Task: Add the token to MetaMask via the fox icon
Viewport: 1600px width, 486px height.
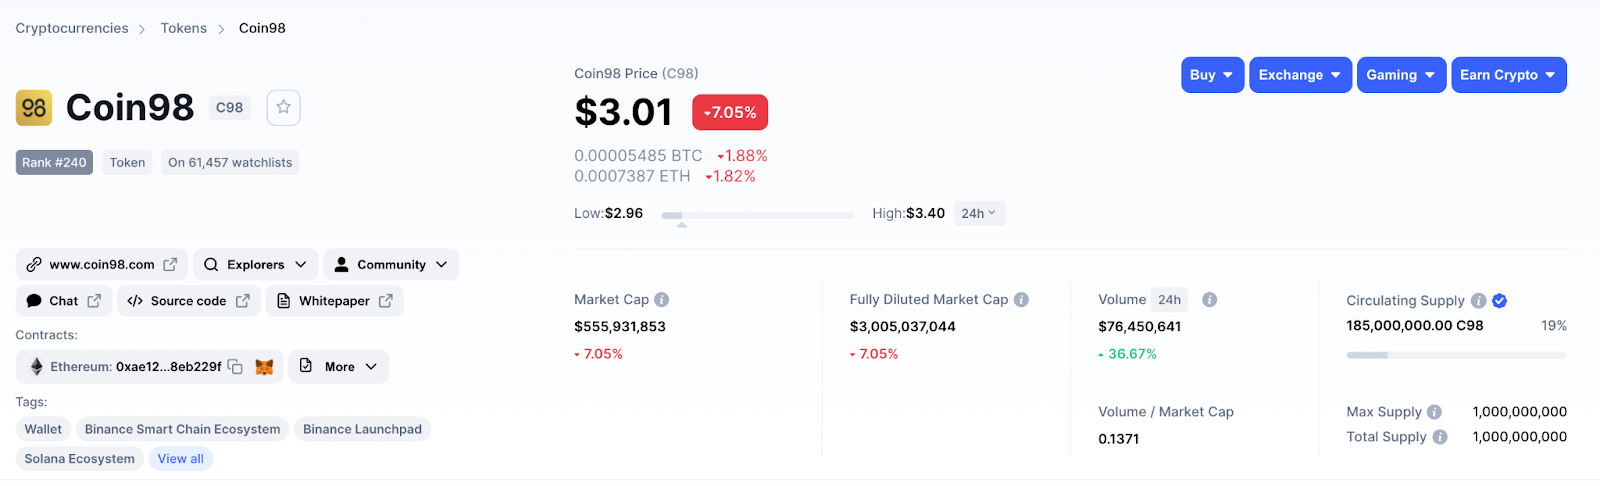Action: pos(264,367)
